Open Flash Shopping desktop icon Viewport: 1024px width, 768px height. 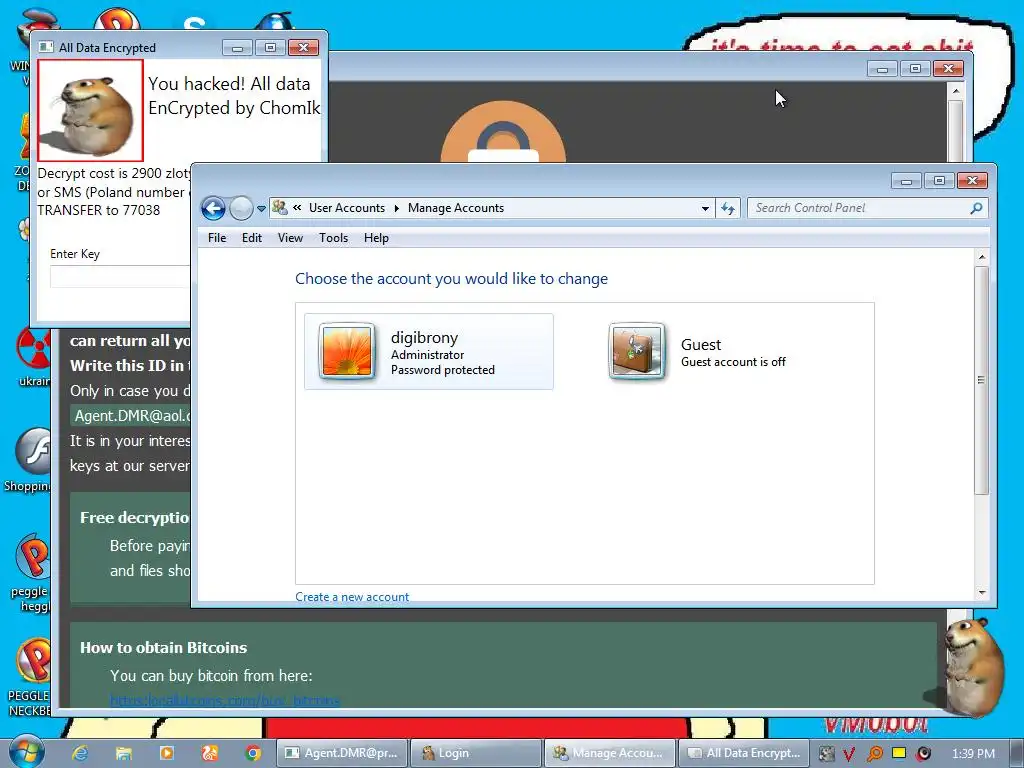pos(29,460)
